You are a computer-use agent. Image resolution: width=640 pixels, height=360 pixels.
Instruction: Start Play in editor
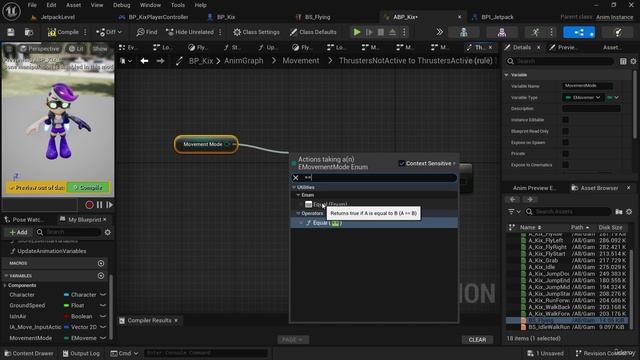(x=357, y=32)
